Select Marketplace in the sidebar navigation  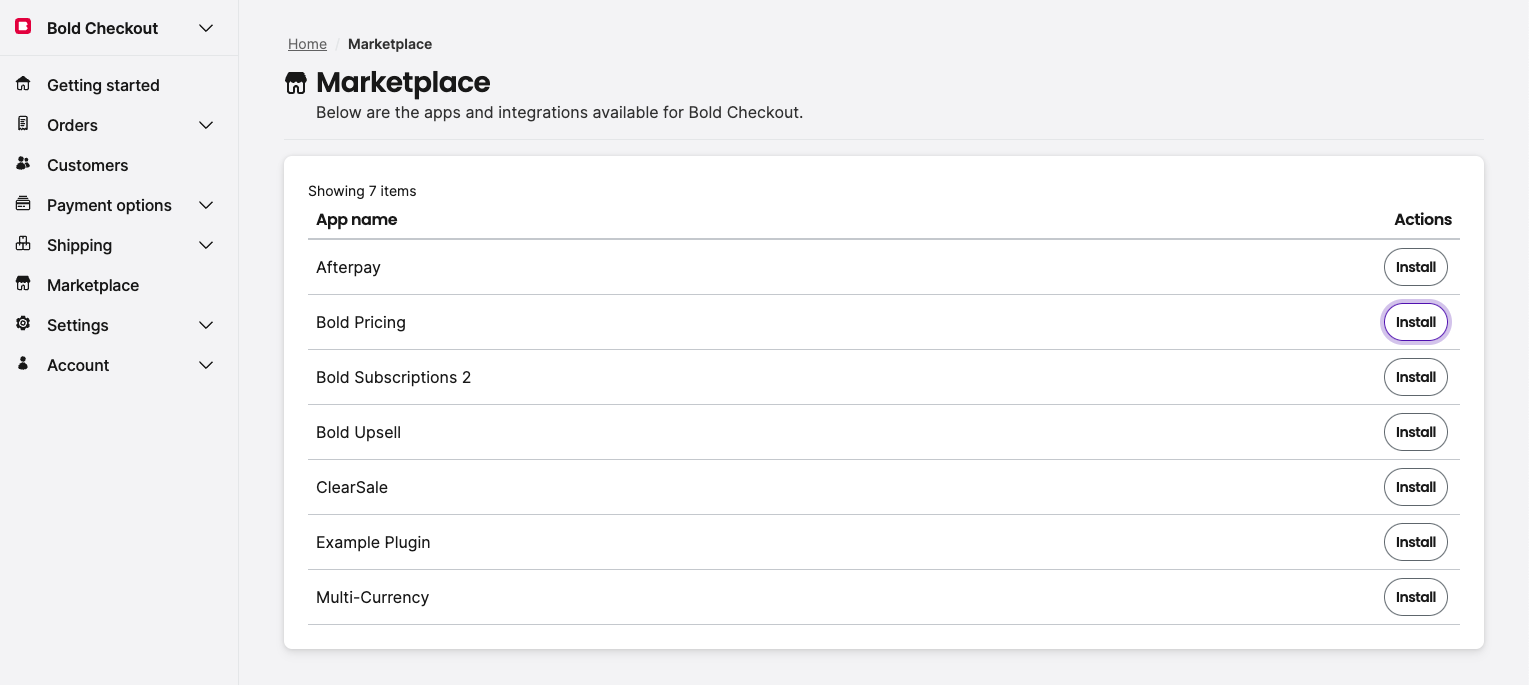[92, 284]
